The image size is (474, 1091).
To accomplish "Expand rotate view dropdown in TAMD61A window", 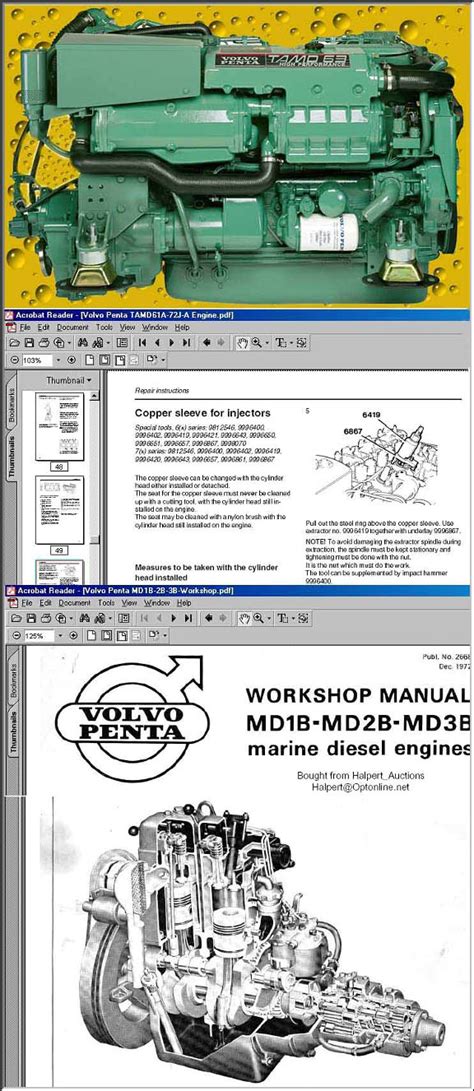I will coord(163,360).
